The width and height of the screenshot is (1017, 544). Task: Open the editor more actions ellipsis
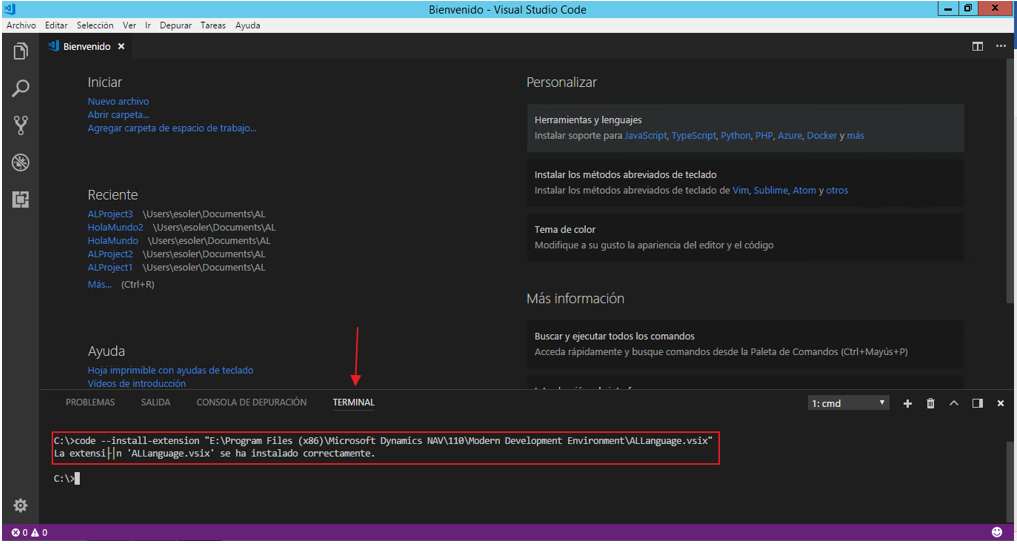(x=1000, y=47)
